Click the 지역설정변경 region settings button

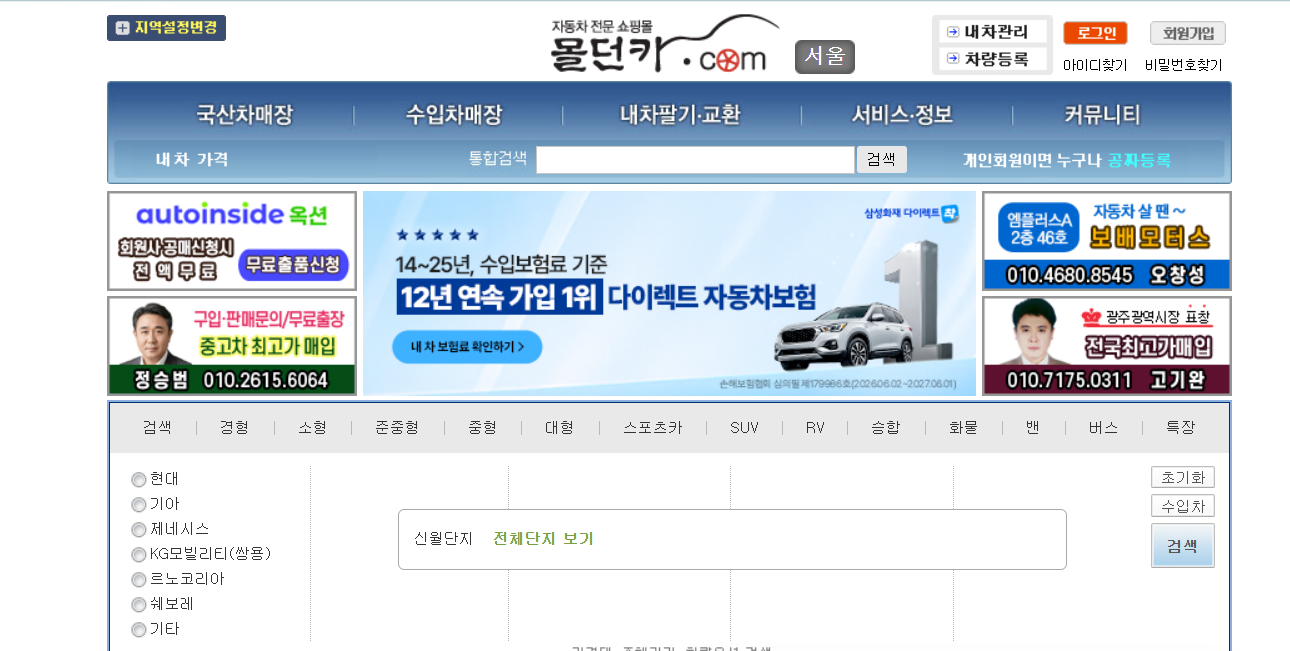point(166,28)
